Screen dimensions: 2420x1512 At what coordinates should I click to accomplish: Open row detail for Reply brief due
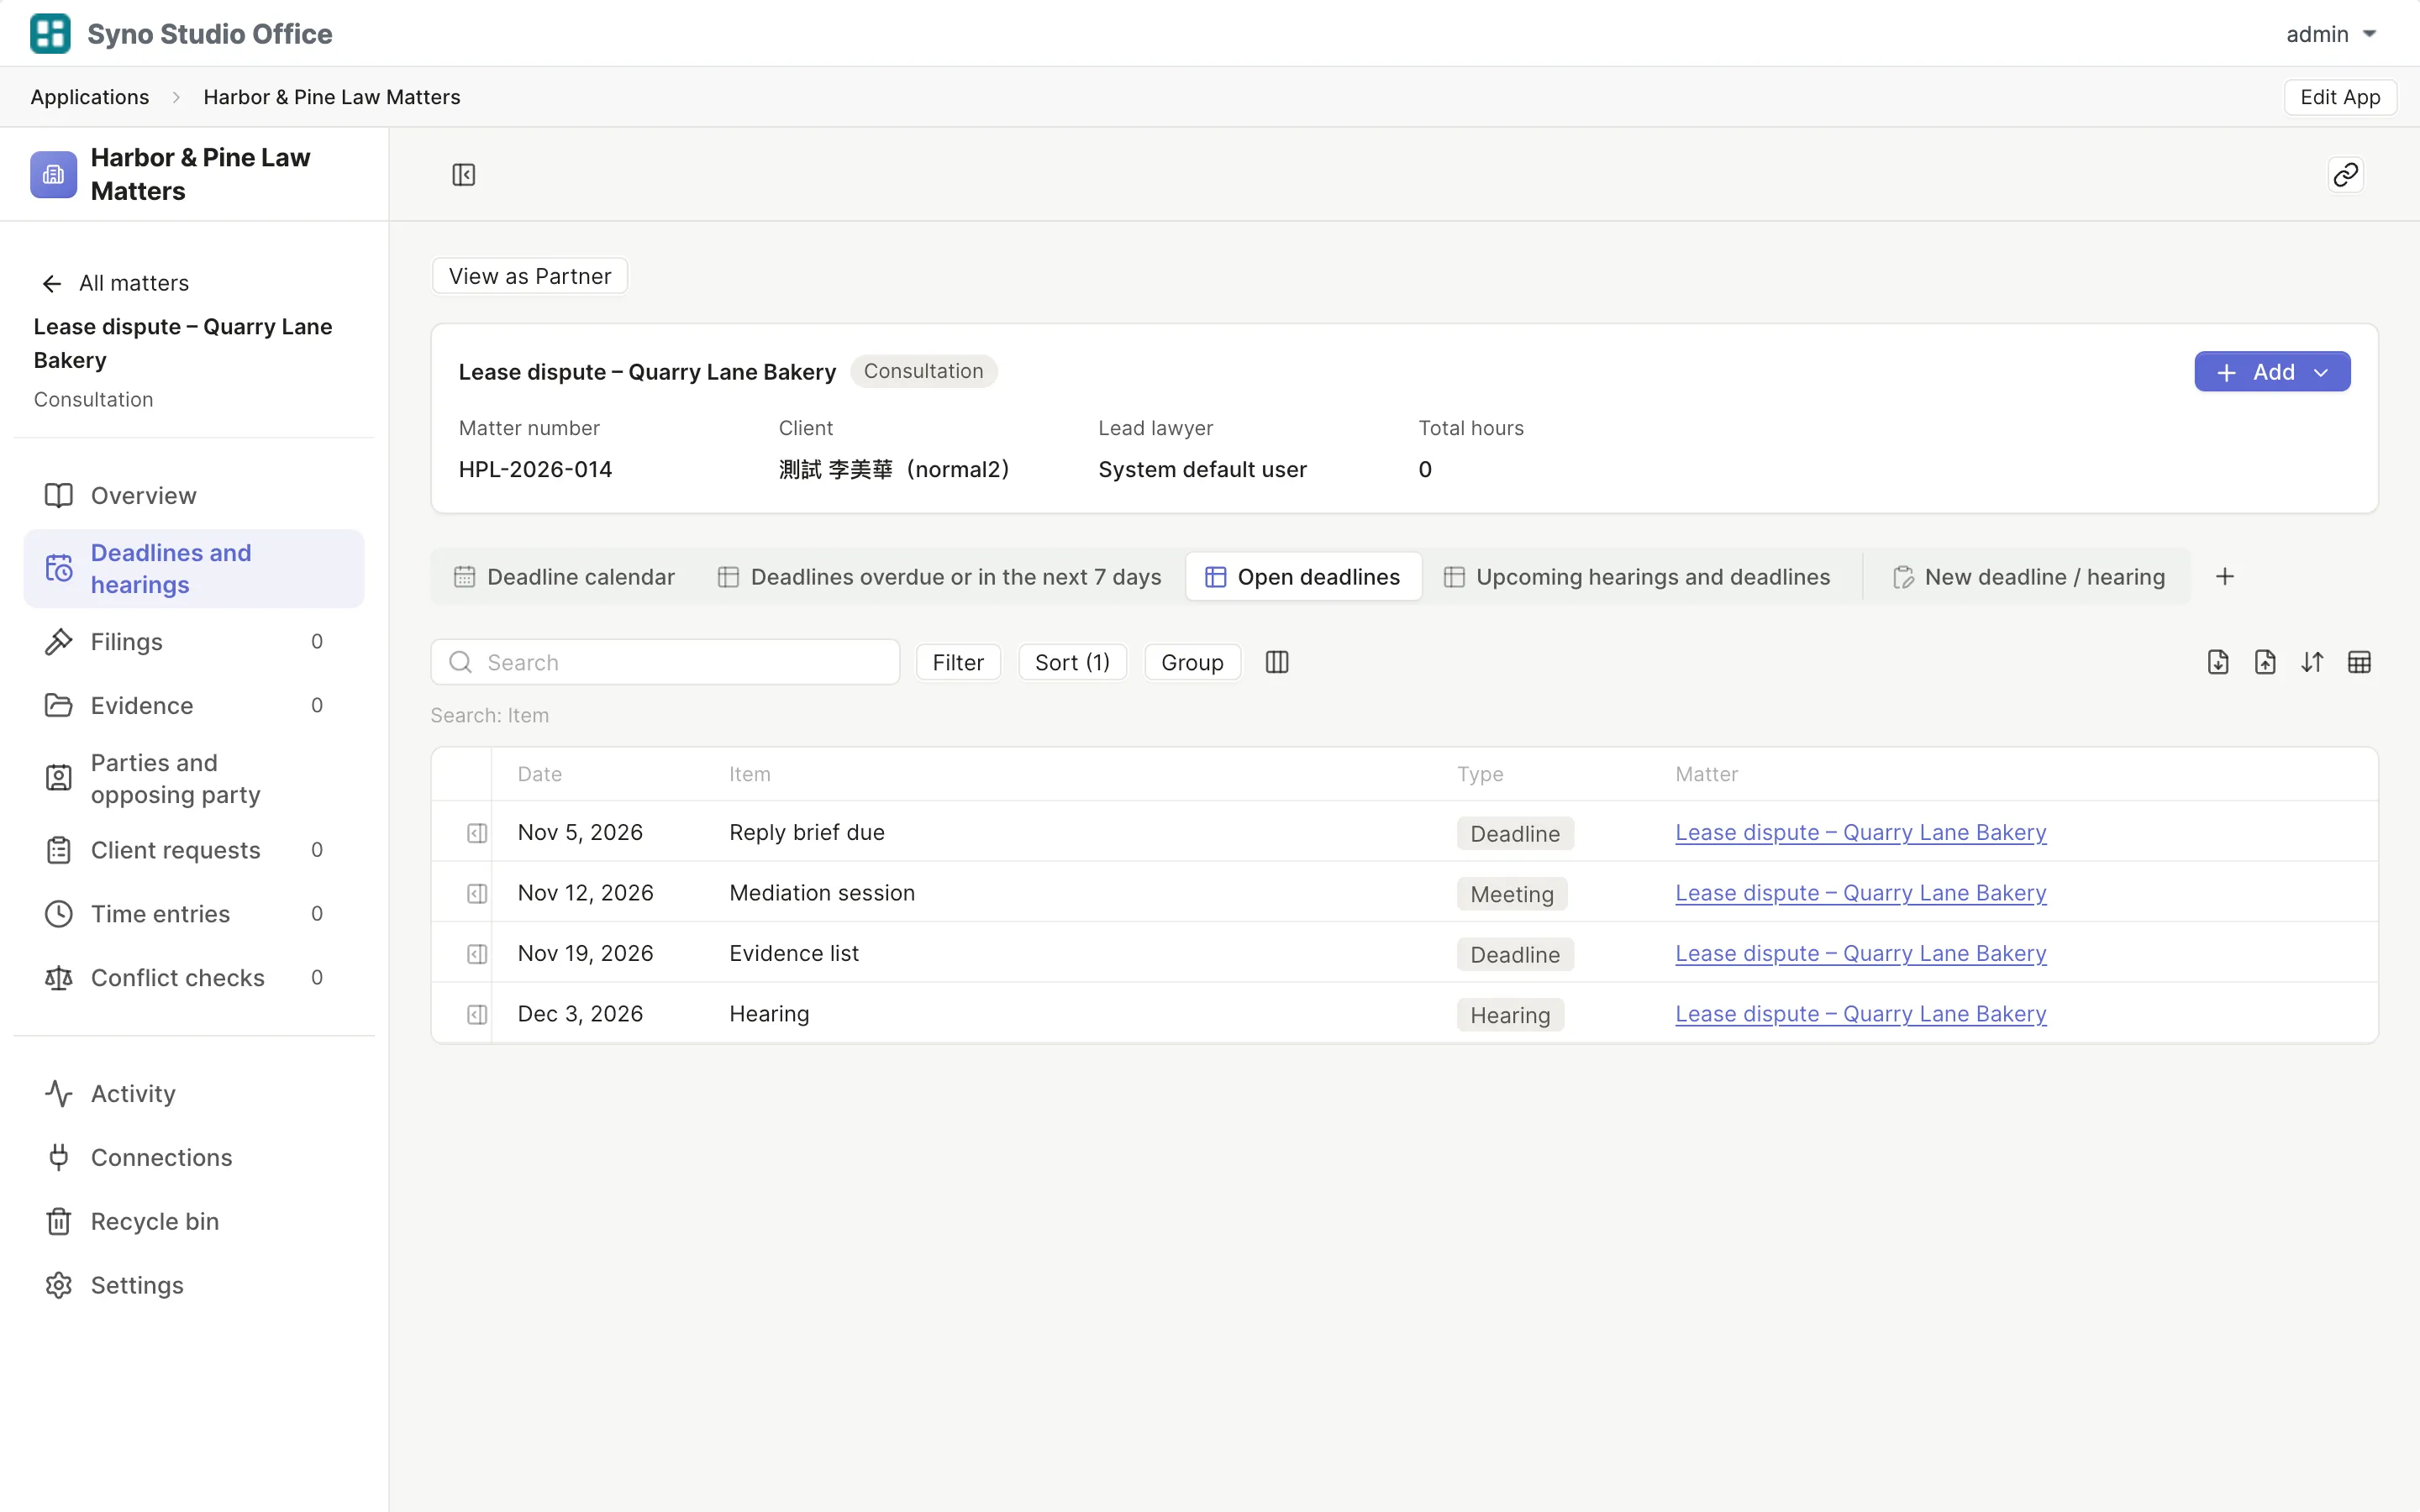477,833
